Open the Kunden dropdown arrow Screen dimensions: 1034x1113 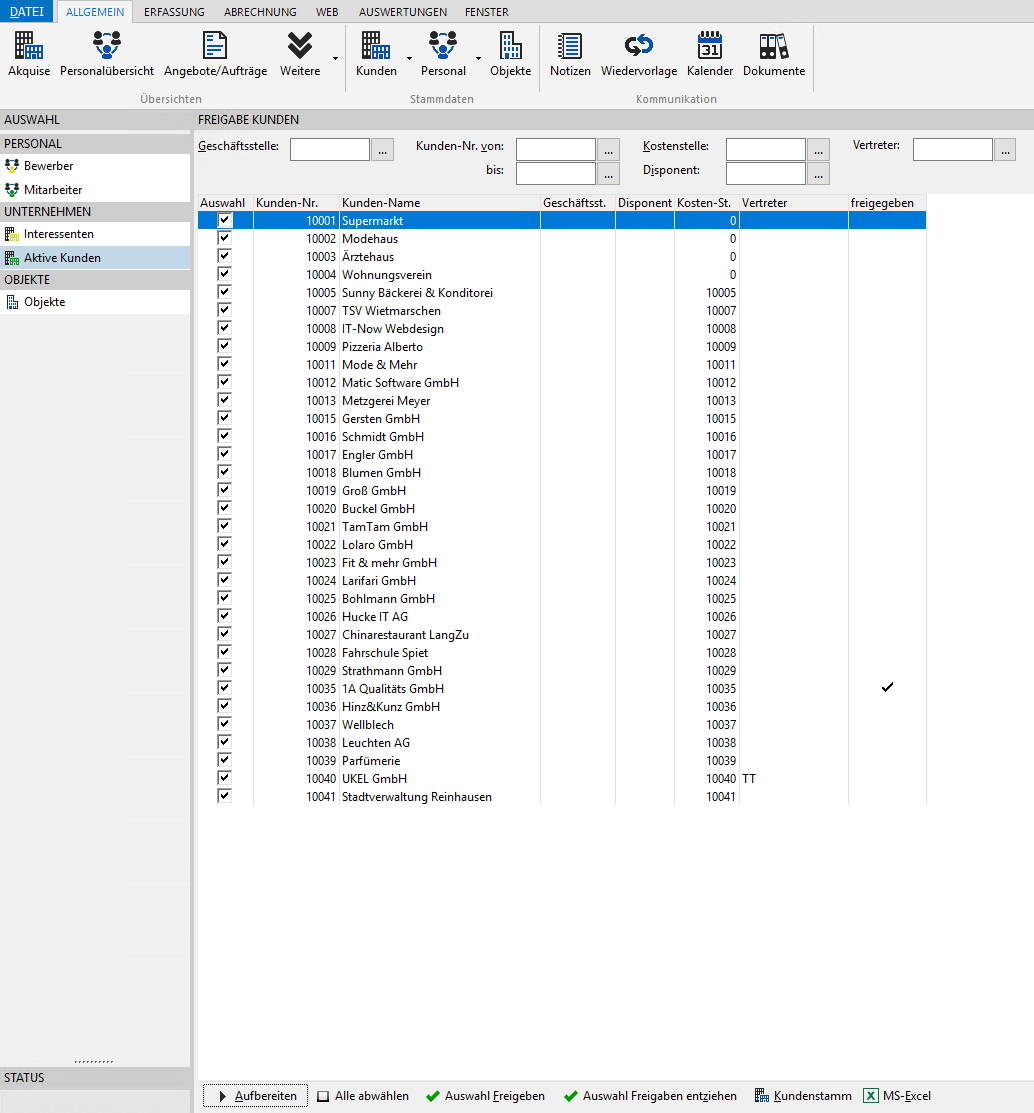click(409, 58)
